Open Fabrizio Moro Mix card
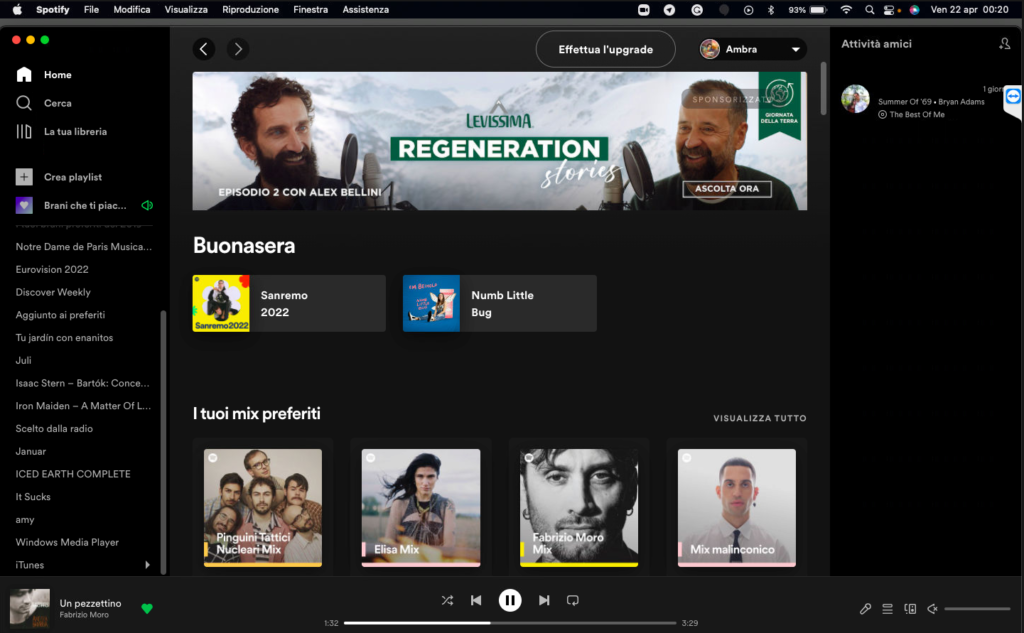Image resolution: width=1024 pixels, height=633 pixels. tap(579, 508)
